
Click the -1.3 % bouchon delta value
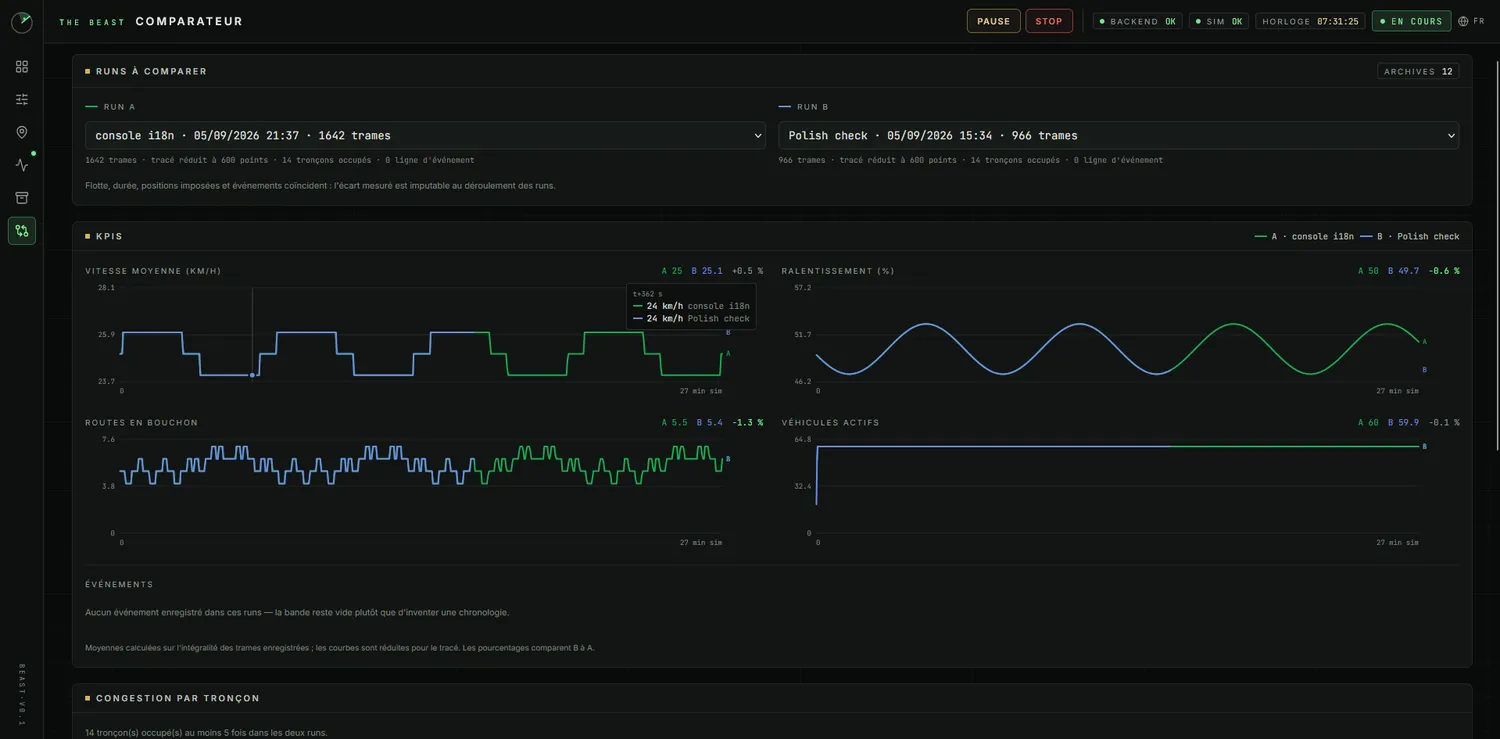coord(747,423)
